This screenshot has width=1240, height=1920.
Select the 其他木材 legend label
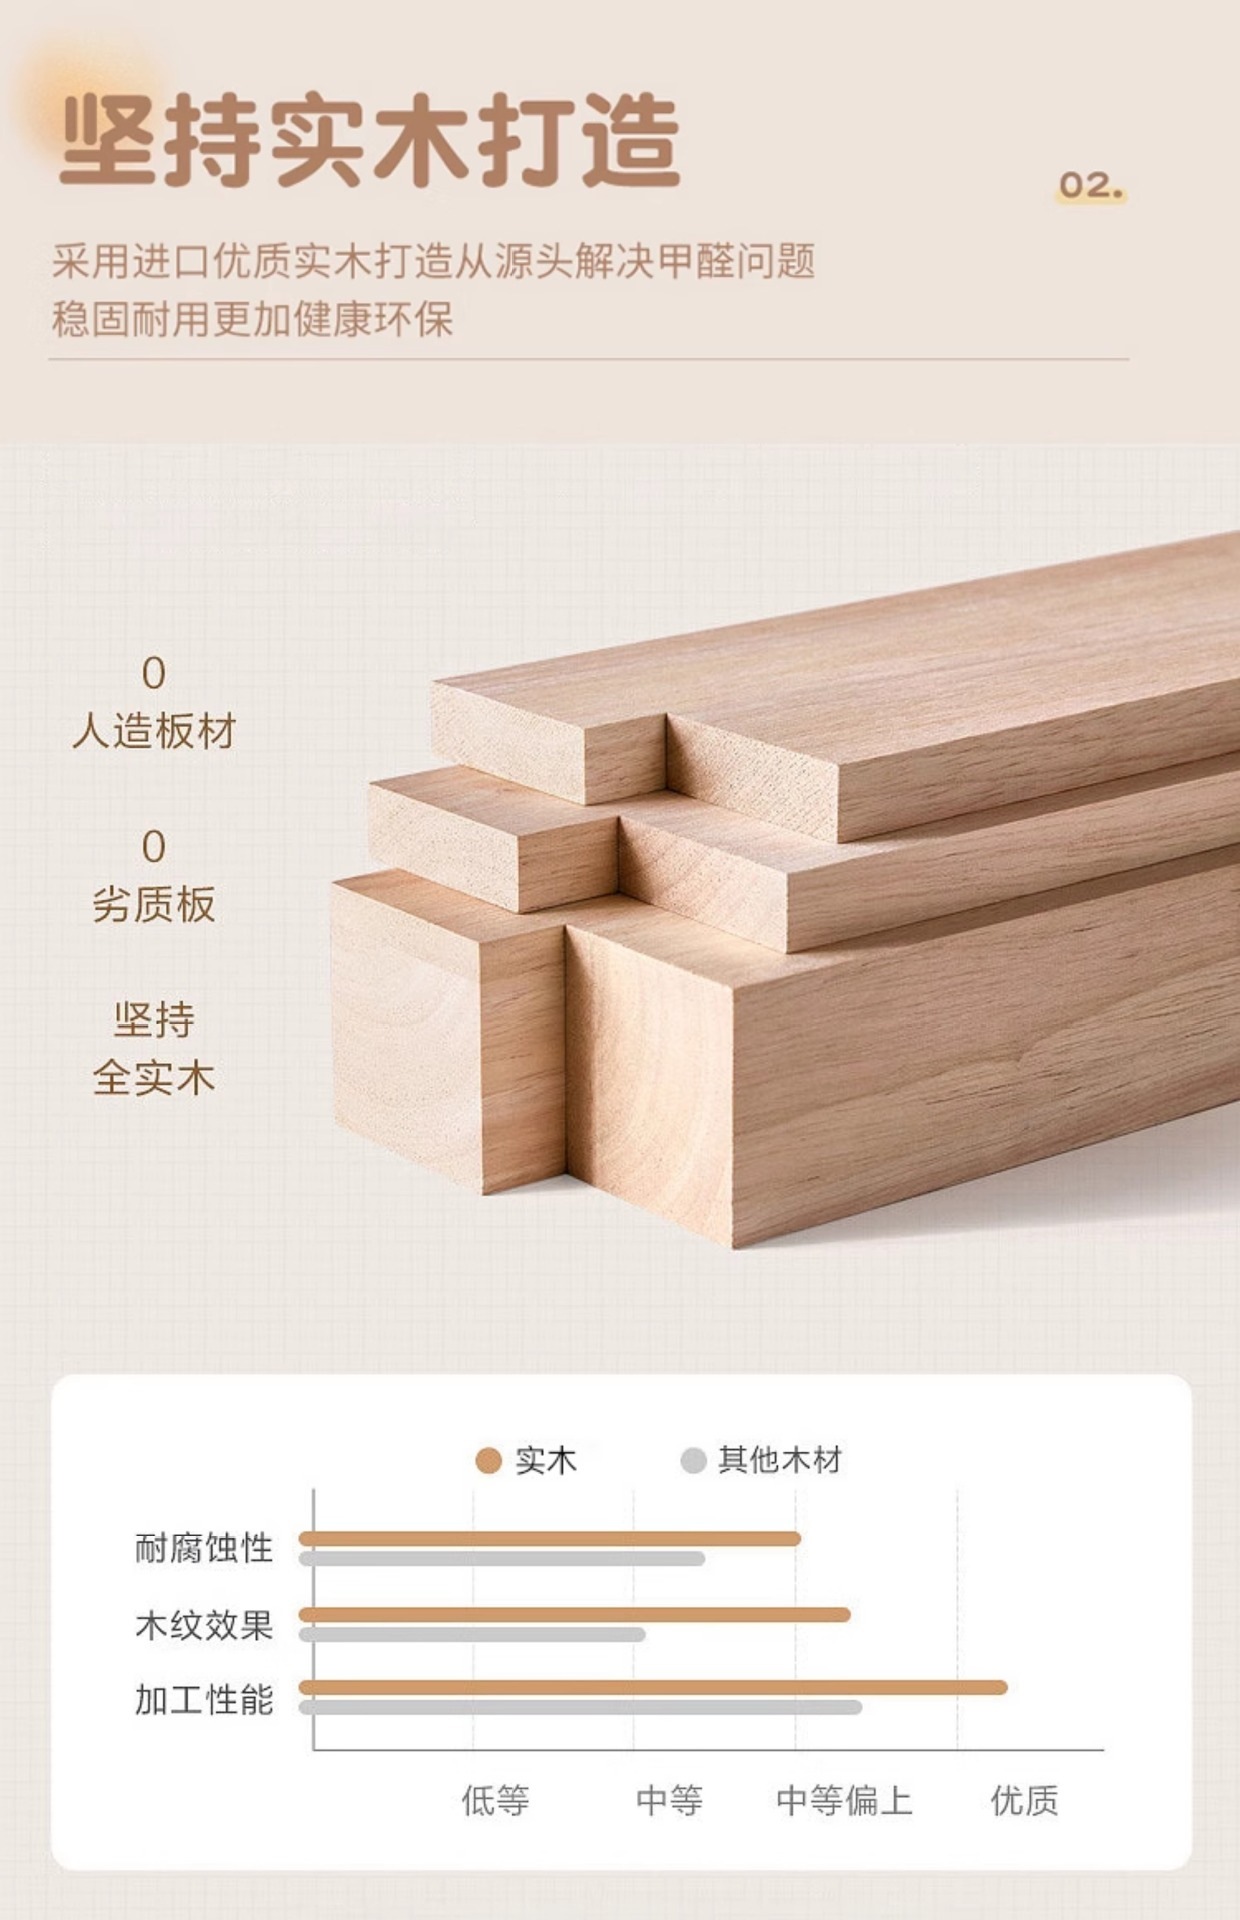pyautogui.click(x=780, y=1460)
